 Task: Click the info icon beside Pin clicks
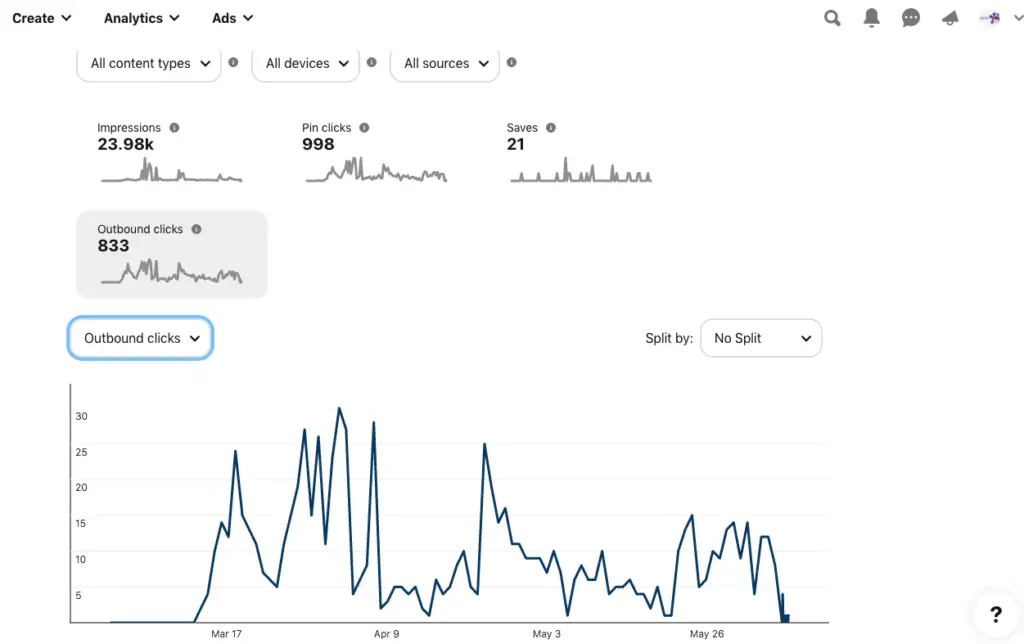click(x=364, y=127)
